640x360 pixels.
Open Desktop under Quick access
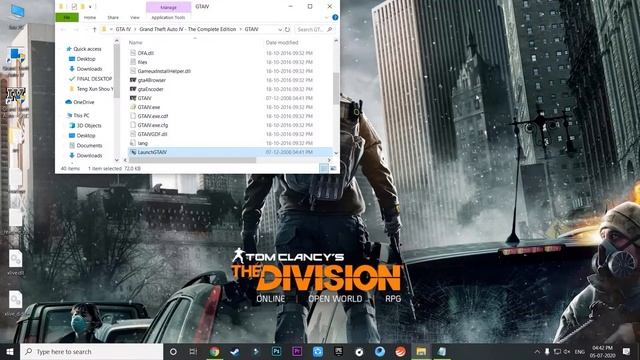pos(86,59)
